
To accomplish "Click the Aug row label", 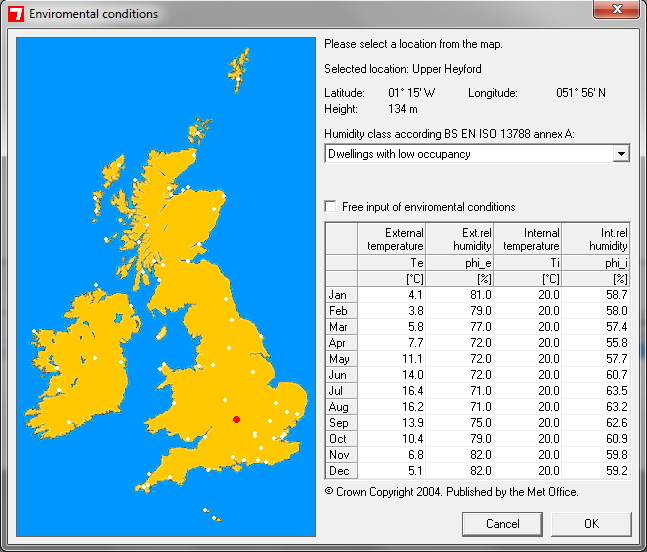I will click(341, 407).
